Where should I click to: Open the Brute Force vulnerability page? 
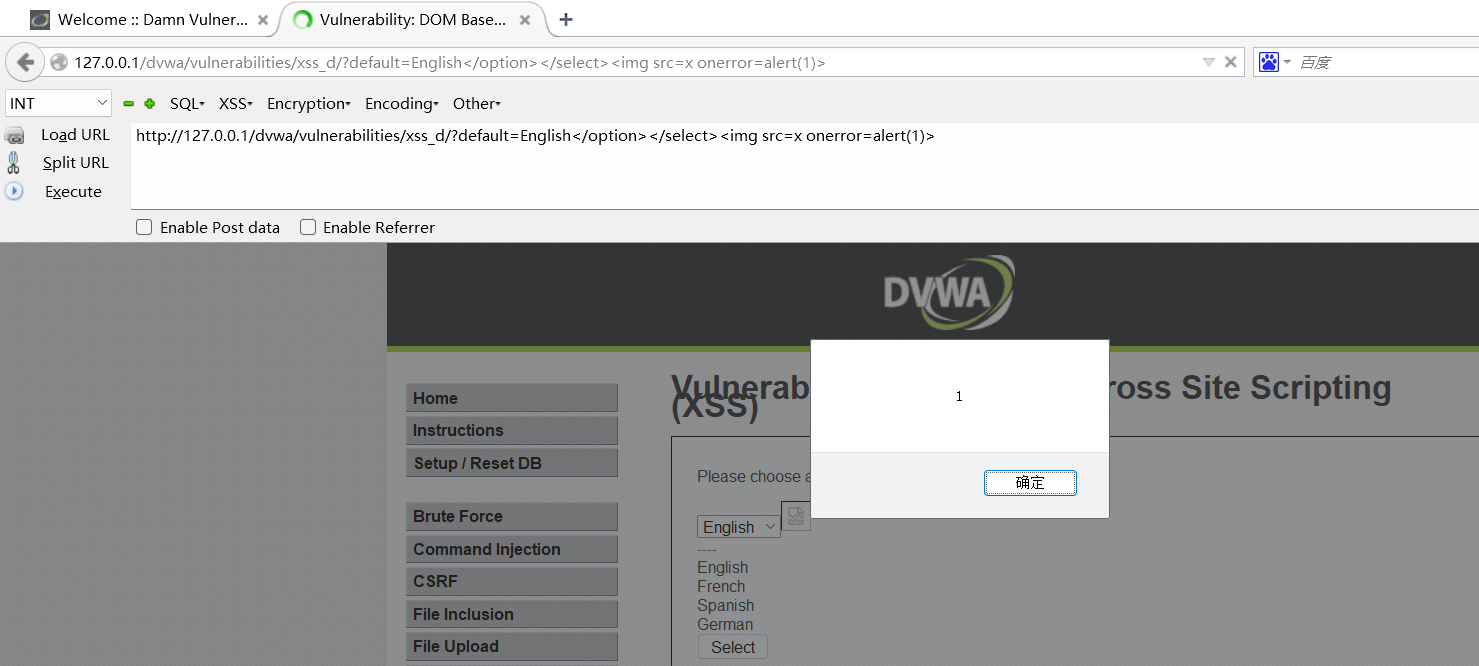click(512, 516)
